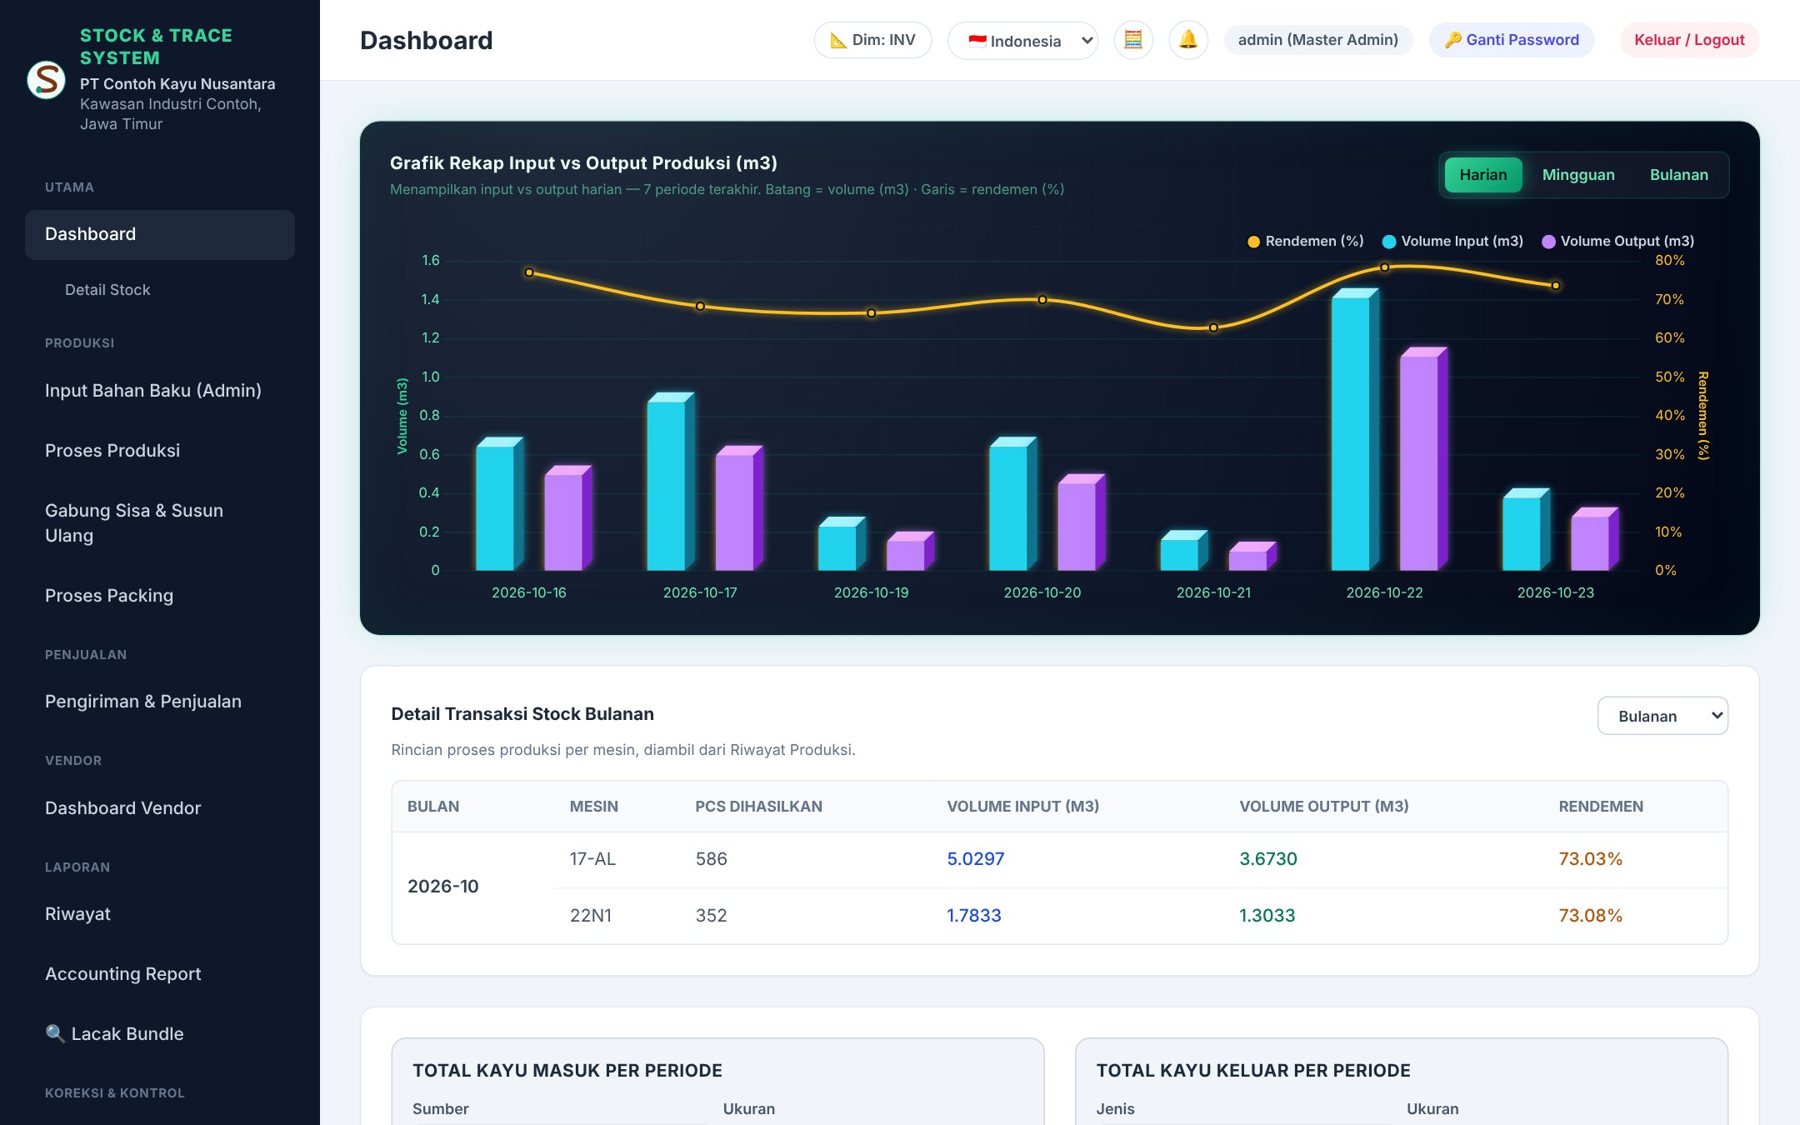Image resolution: width=1800 pixels, height=1125 pixels.
Task: Switch chart to Bulanan view
Action: pos(1679,175)
